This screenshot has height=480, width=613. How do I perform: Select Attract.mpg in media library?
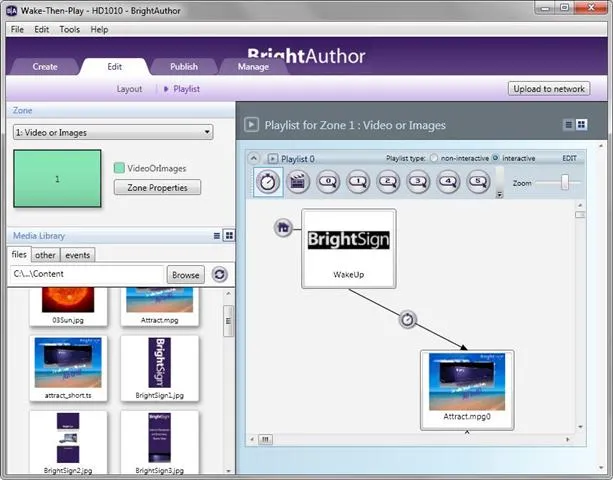(160, 306)
